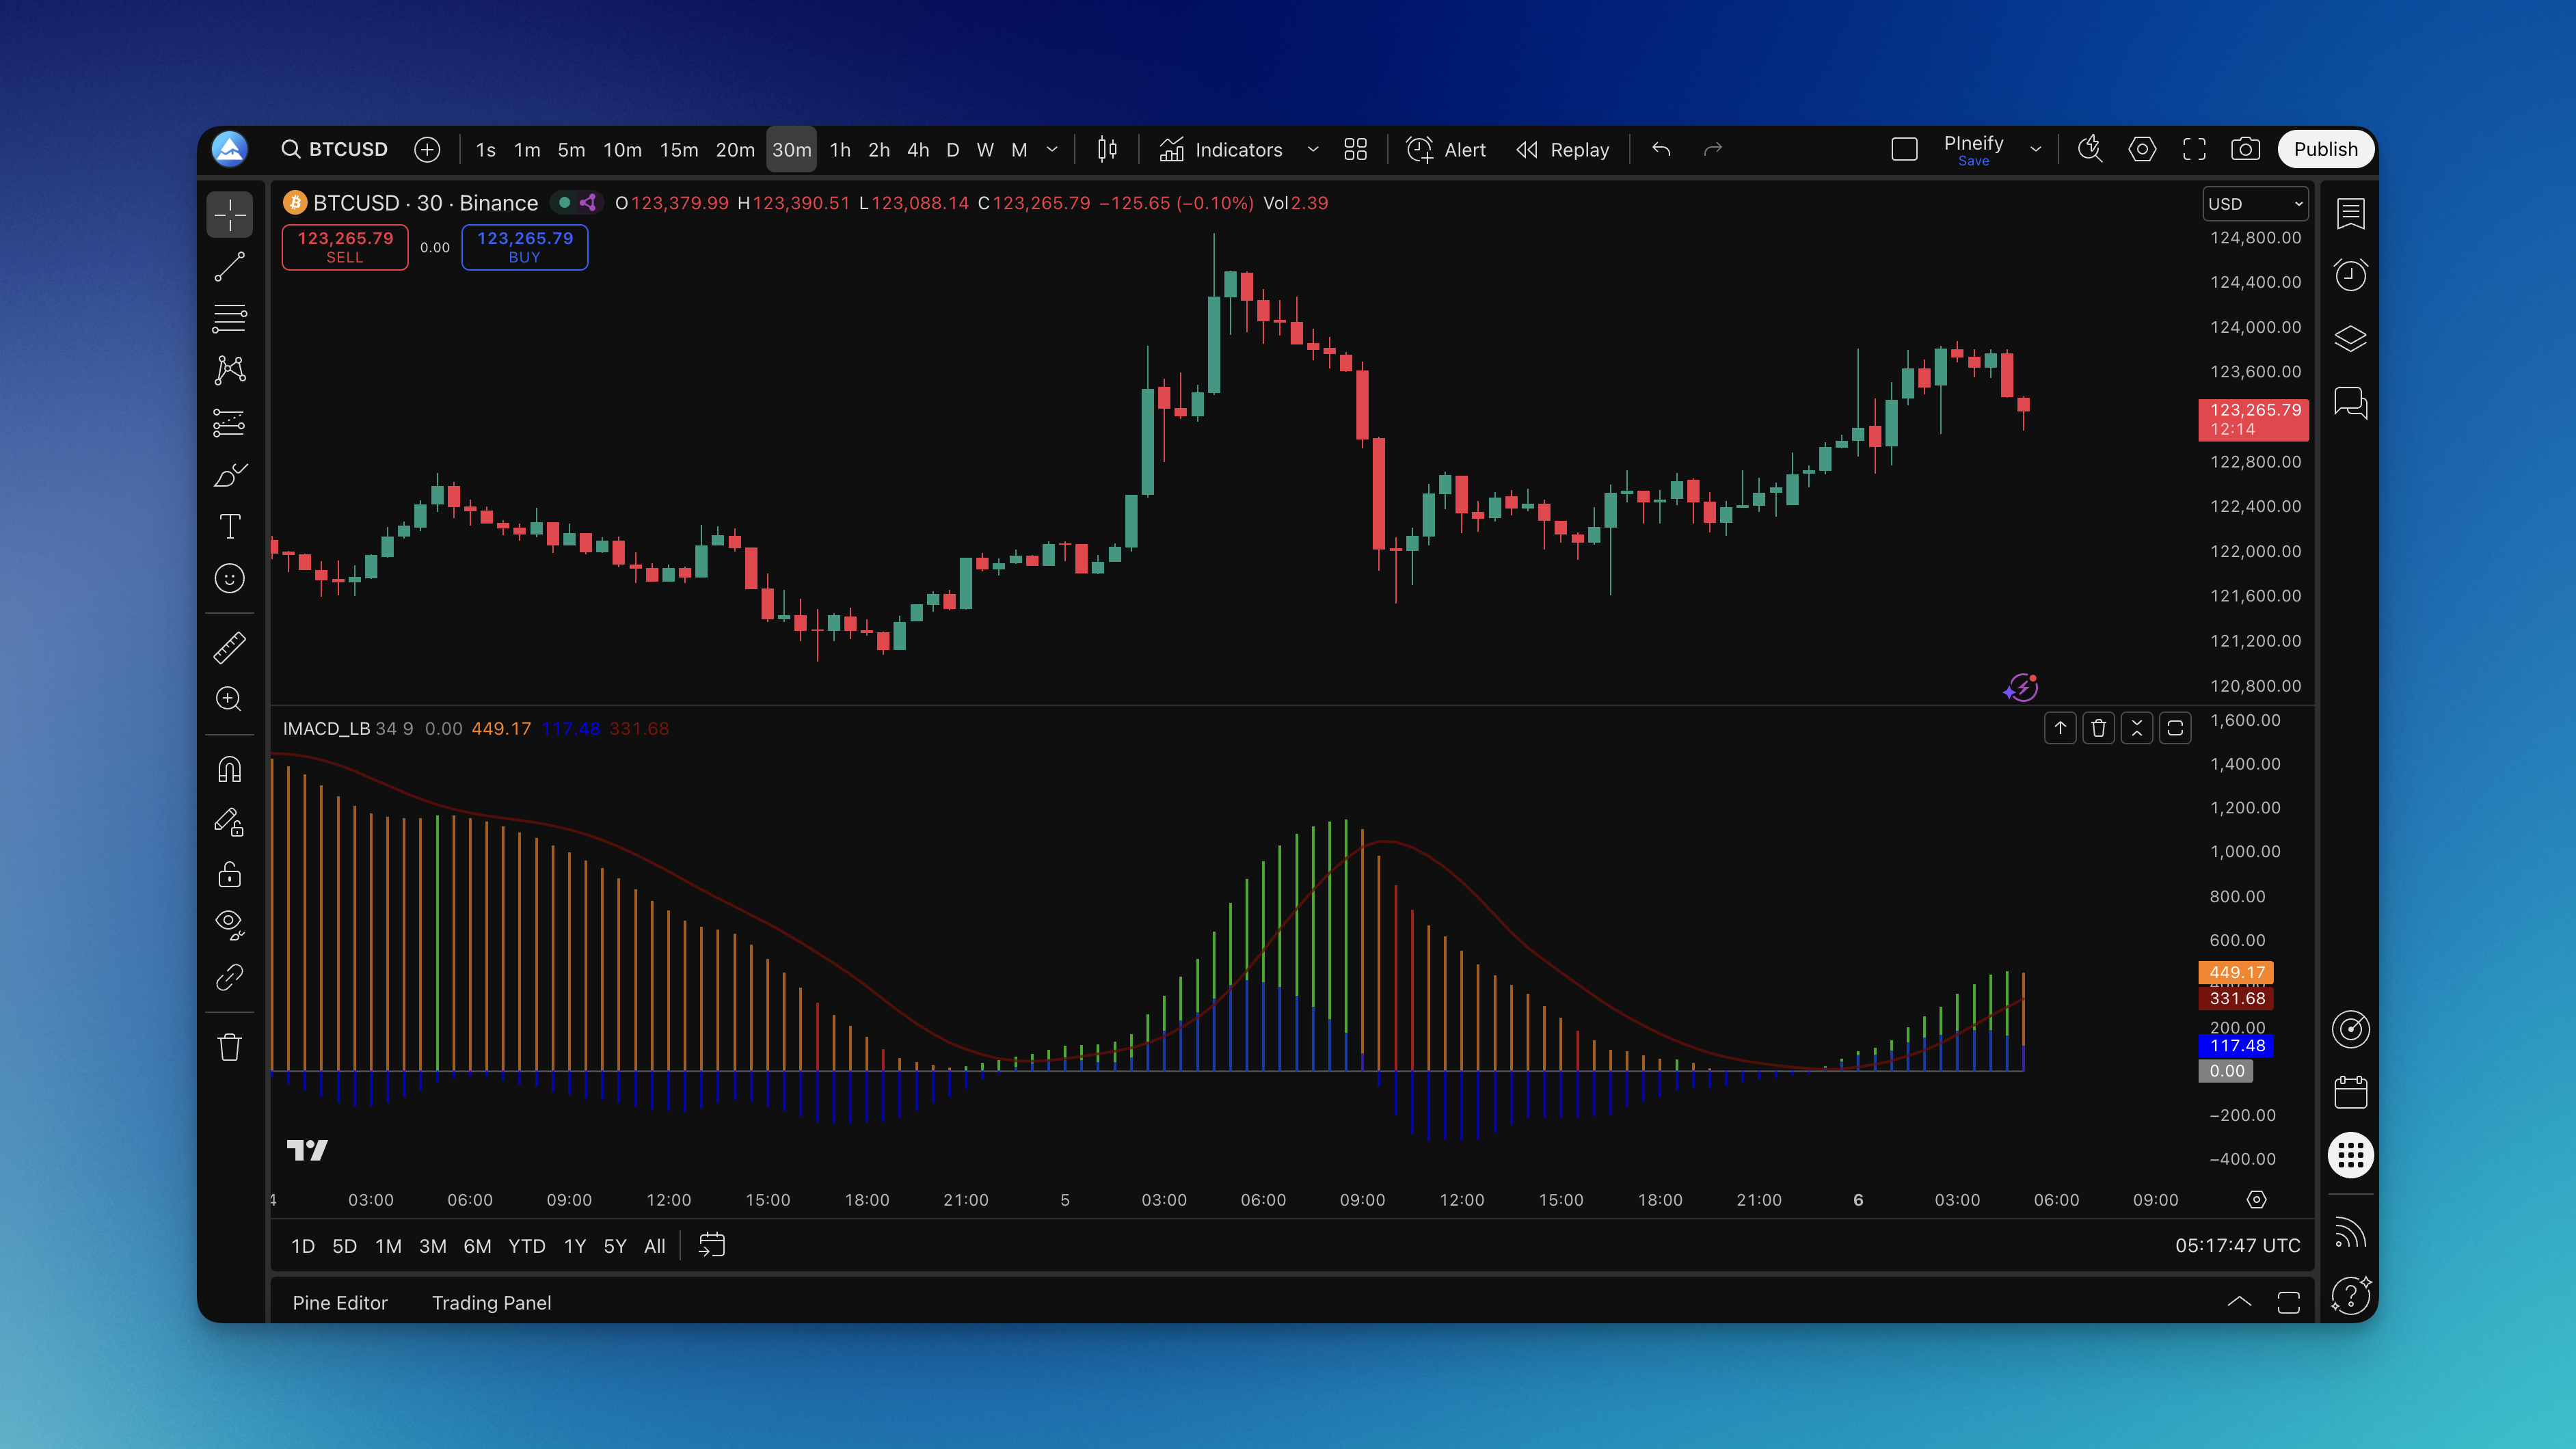Open the Plneify layout dropdown arrow
The image size is (2576, 1449).
2035,149
